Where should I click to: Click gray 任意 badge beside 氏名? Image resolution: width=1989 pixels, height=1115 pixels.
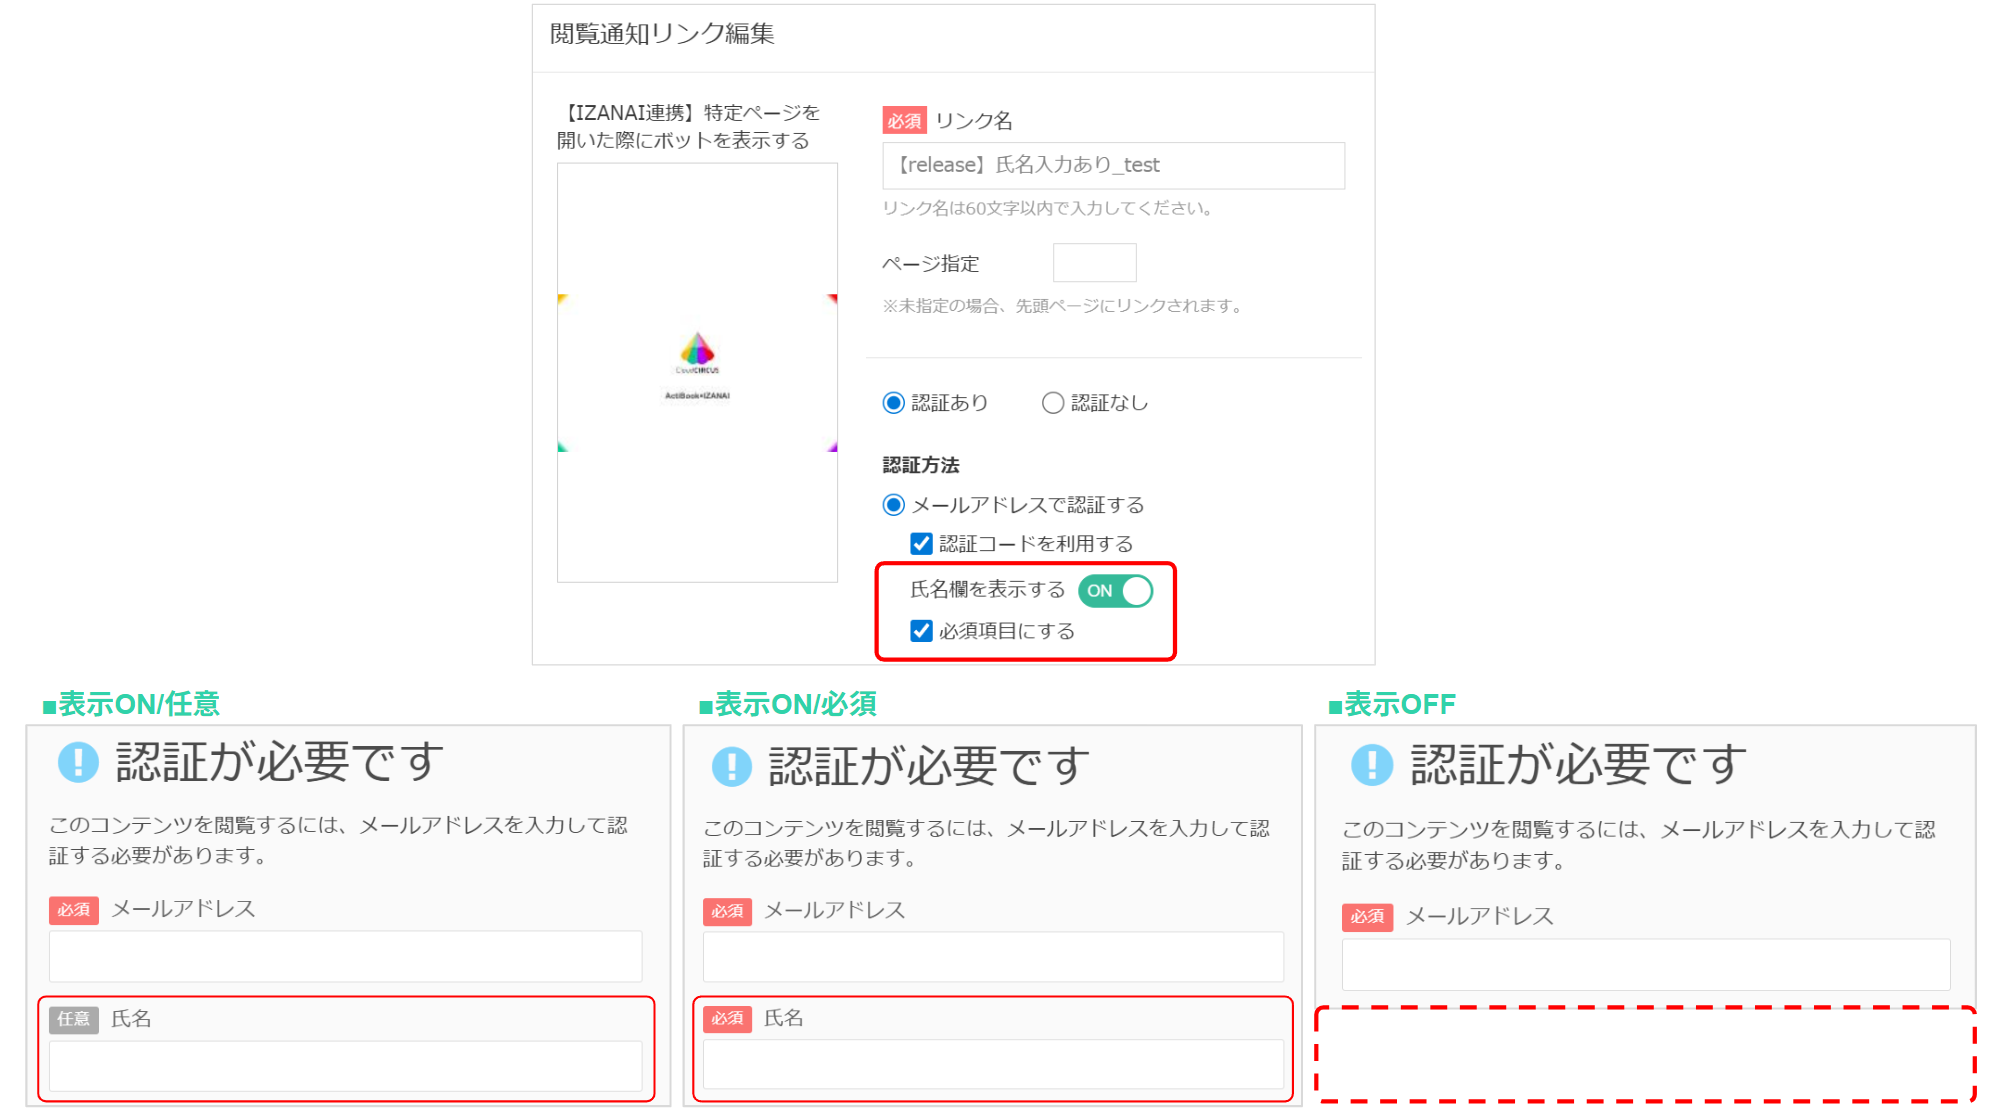73,1019
